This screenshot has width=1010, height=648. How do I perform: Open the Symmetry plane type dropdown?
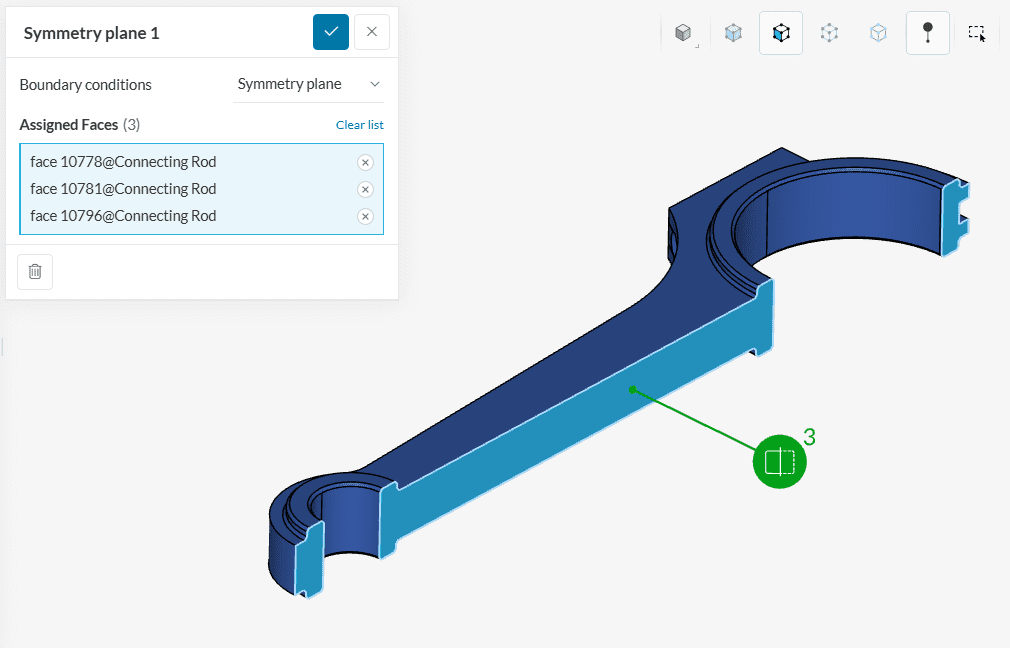point(308,85)
